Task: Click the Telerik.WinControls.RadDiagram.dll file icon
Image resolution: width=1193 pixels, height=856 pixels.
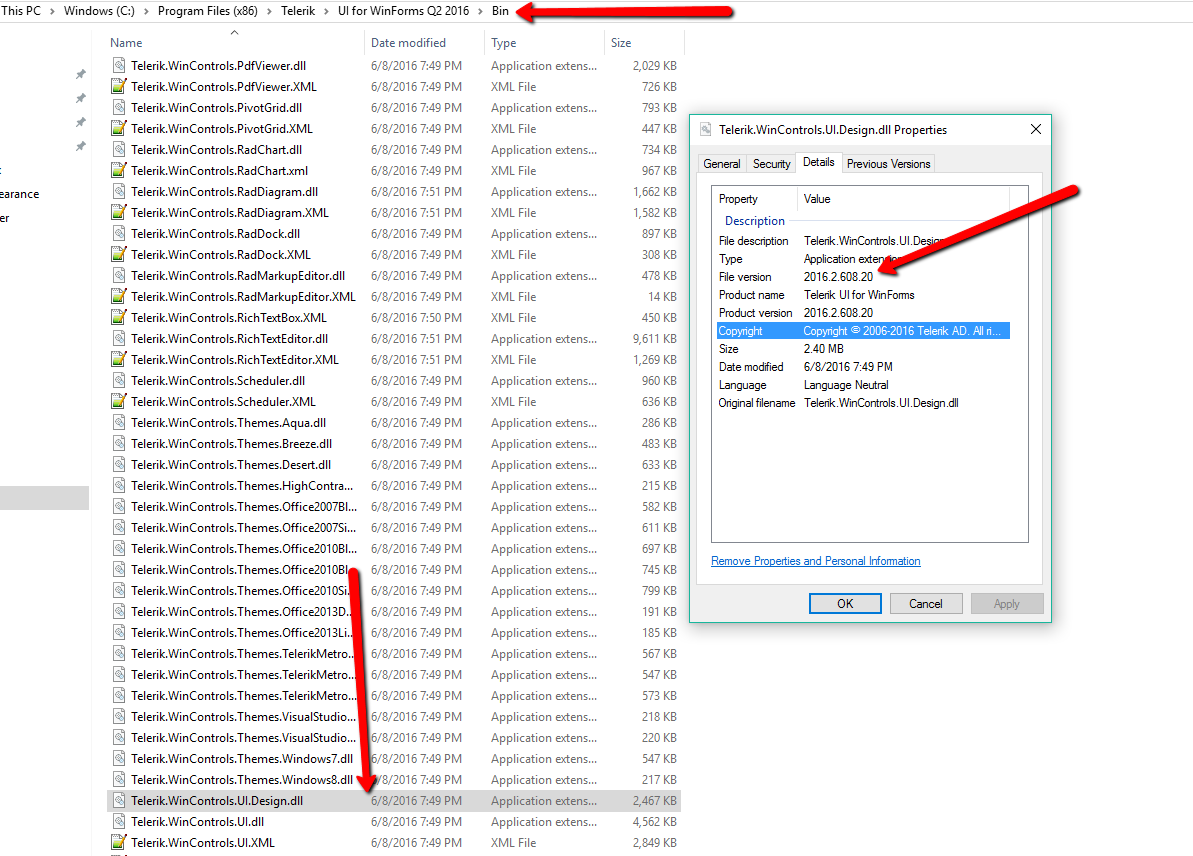Action: click(119, 192)
